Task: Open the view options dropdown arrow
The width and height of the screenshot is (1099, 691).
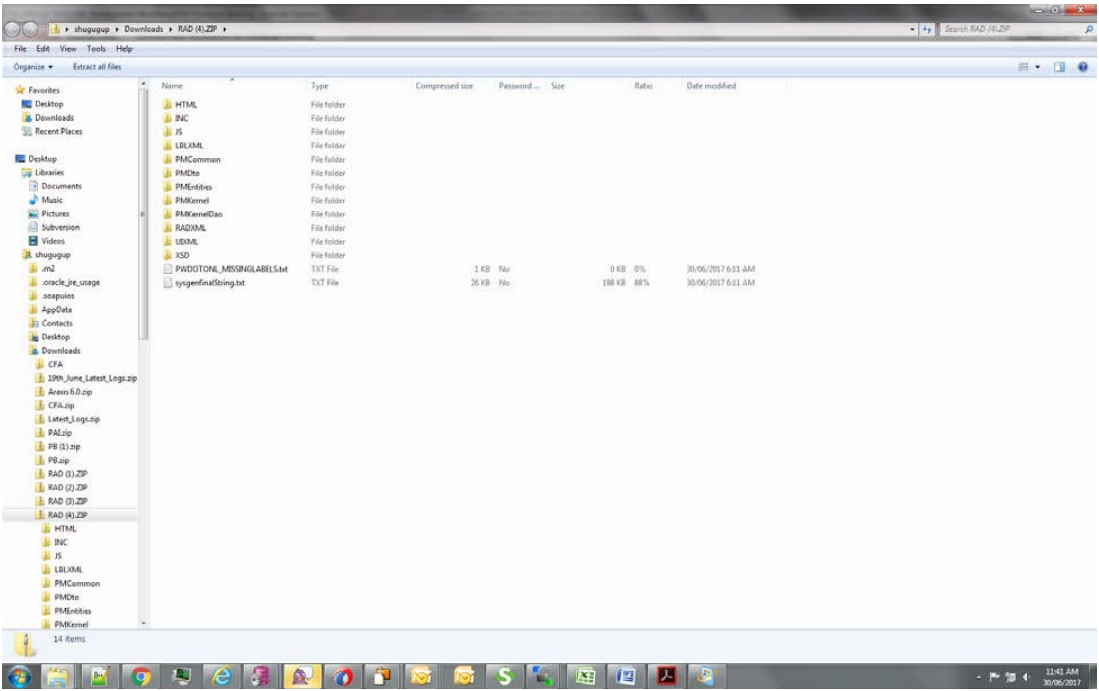Action: pyautogui.click(x=1037, y=67)
